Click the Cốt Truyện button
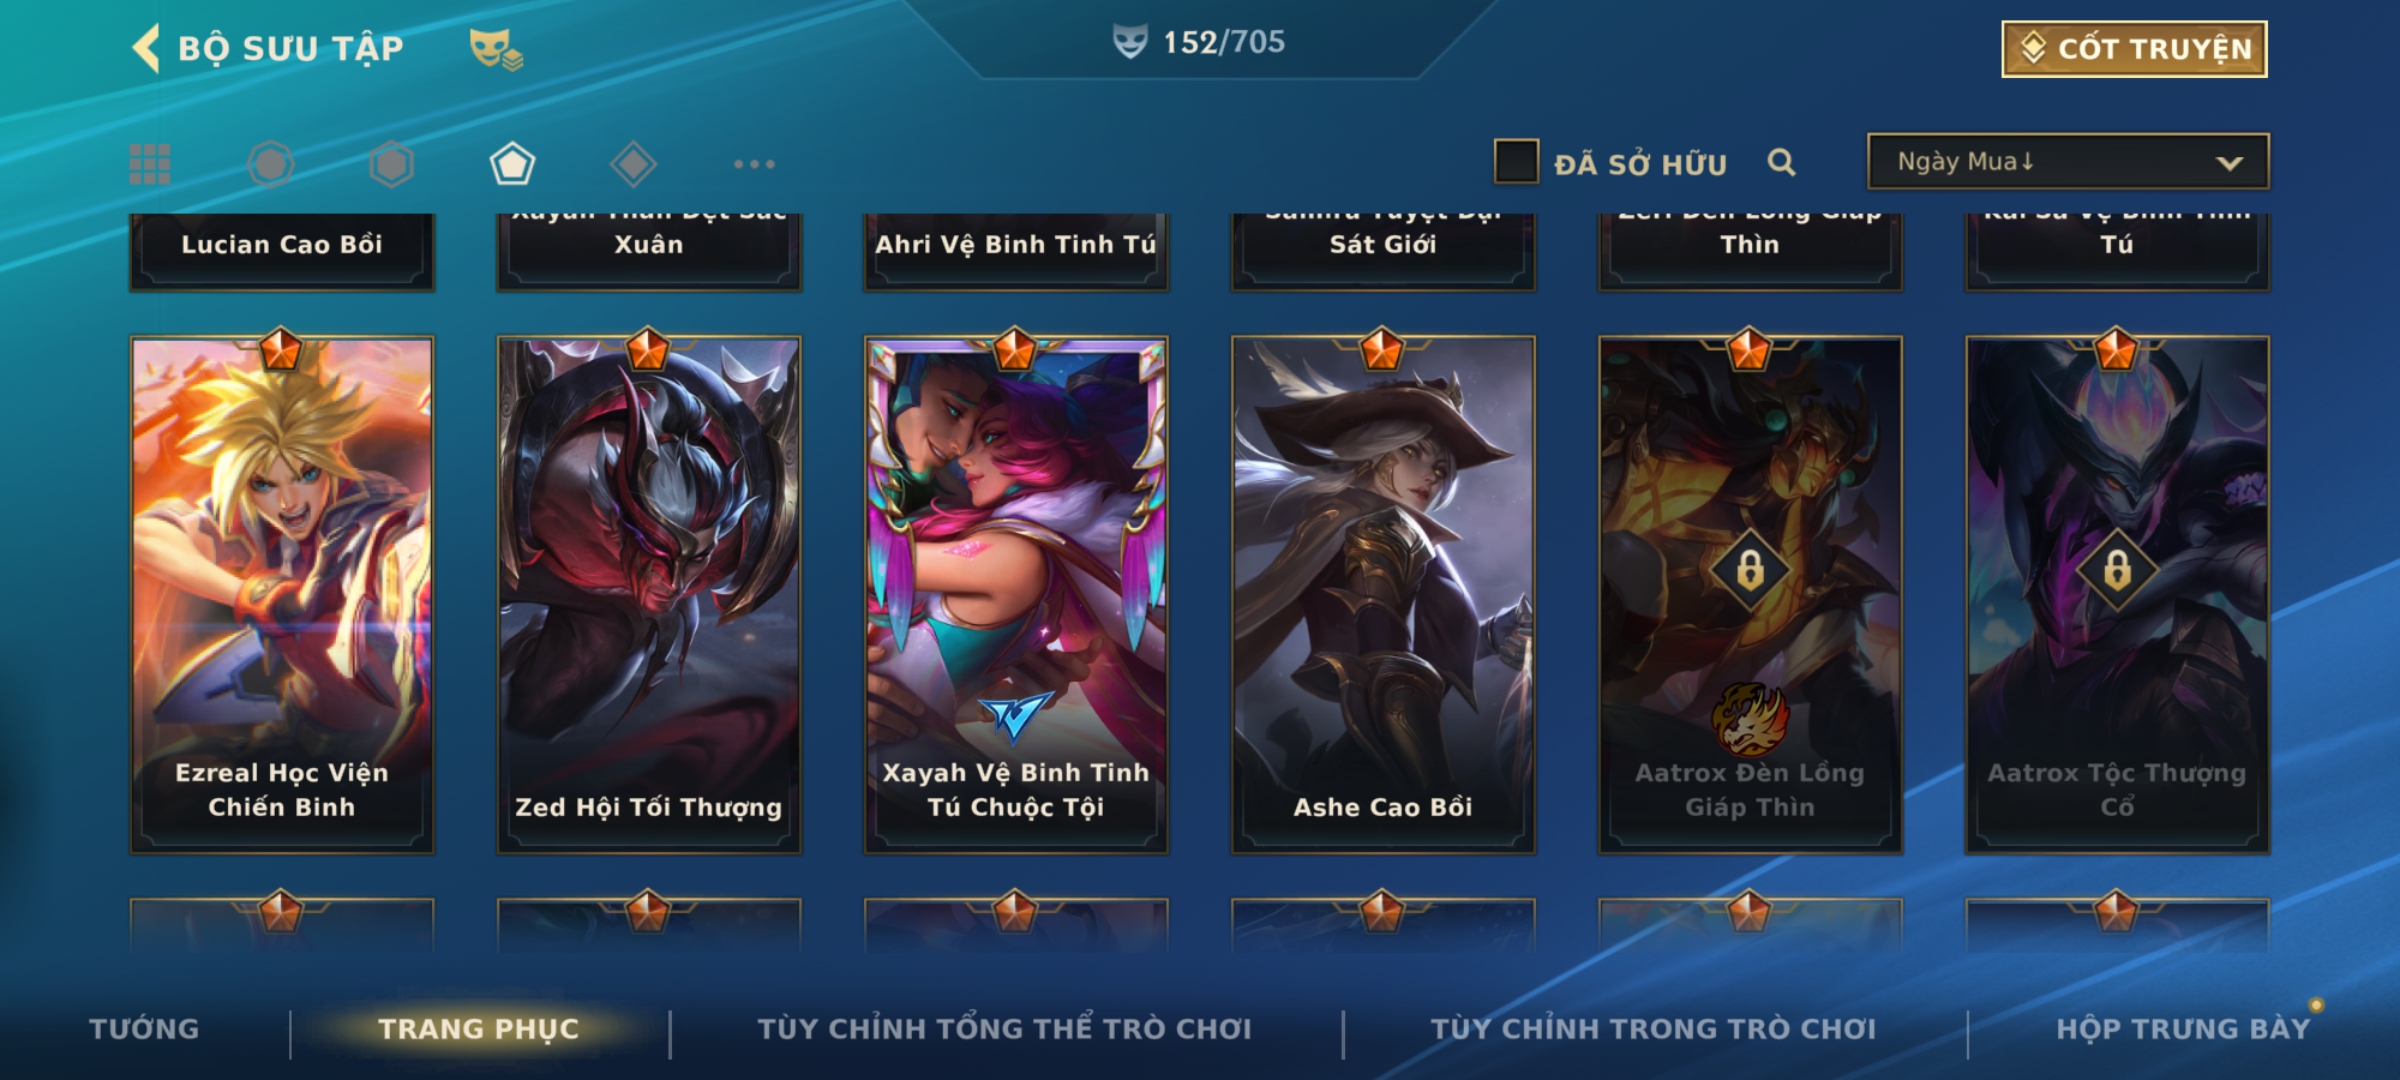2400x1080 pixels. (2134, 49)
